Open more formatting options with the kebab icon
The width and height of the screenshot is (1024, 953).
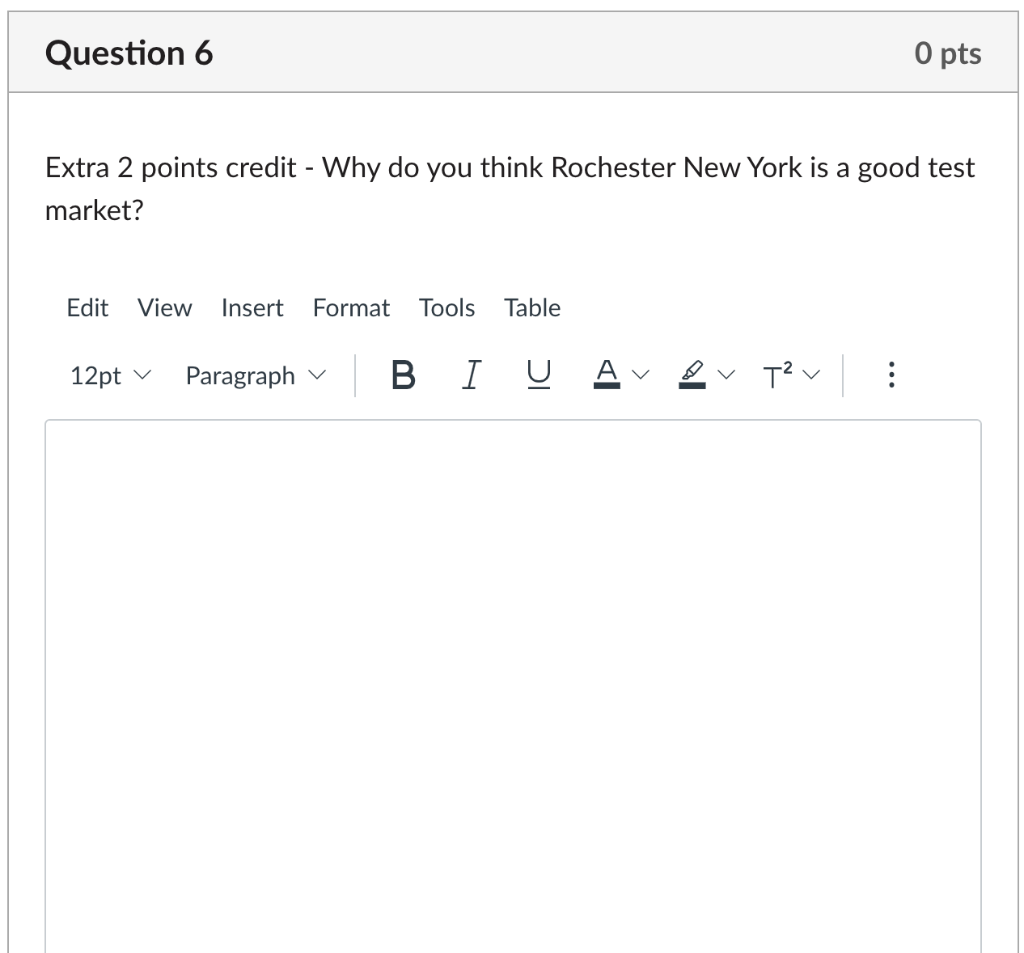[x=890, y=375]
